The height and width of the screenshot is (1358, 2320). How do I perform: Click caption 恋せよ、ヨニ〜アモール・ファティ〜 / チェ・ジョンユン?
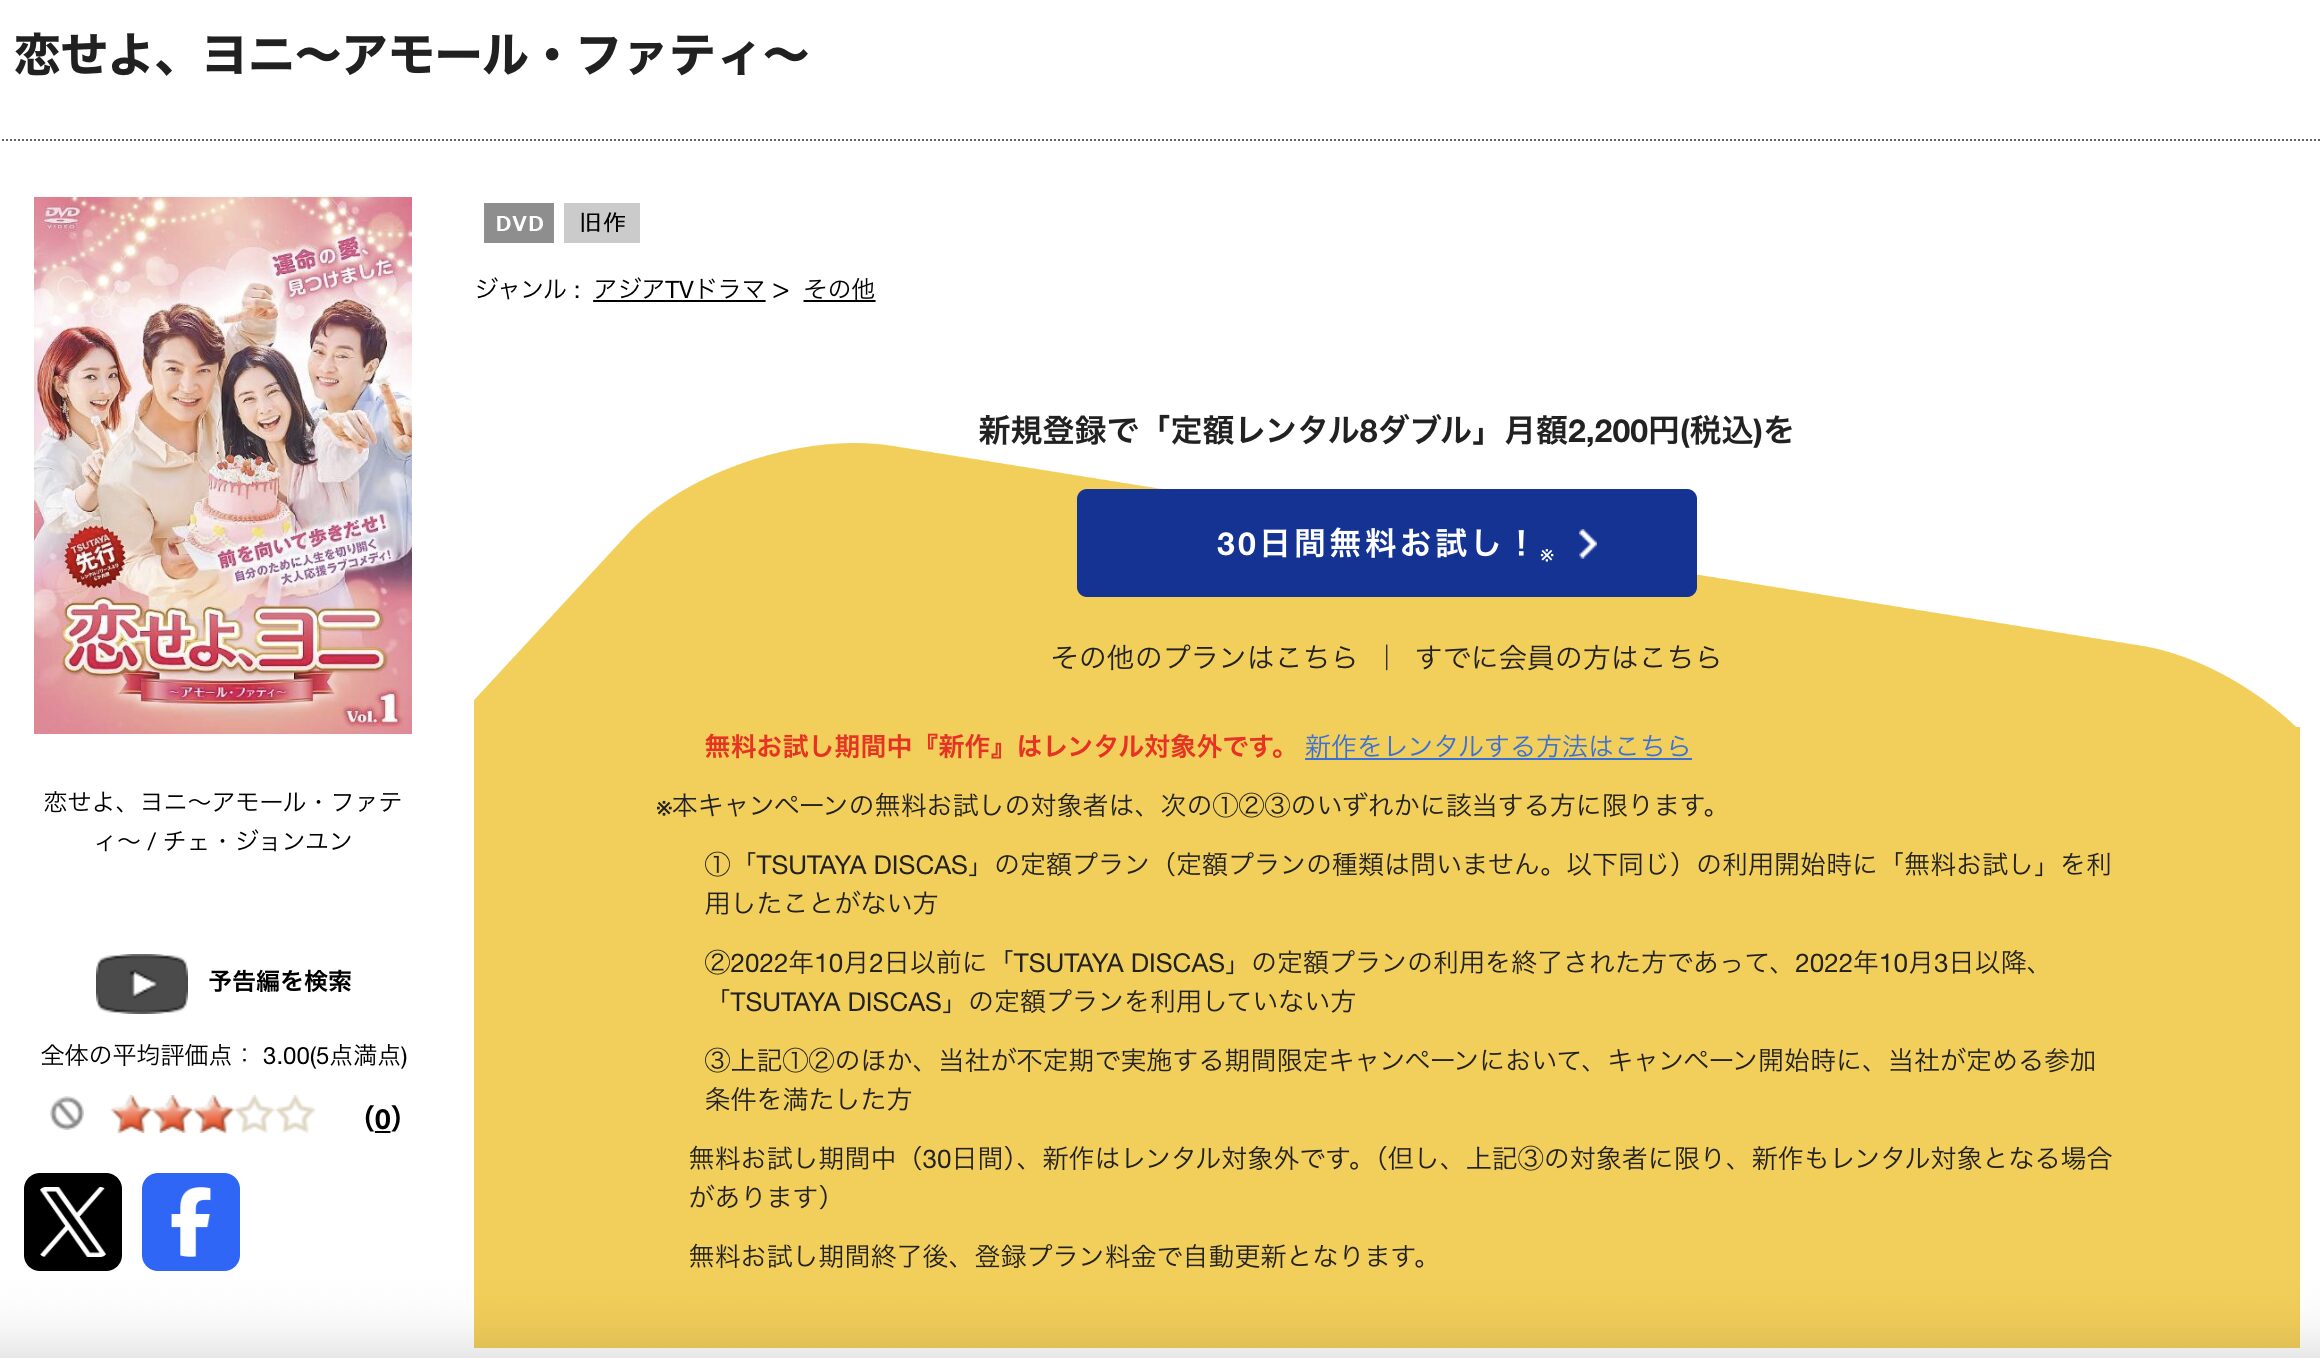[223, 821]
